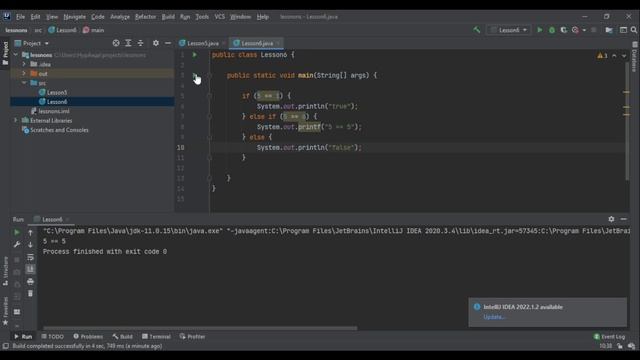Click the Update link in notification
The width and height of the screenshot is (640, 360).
click(494, 317)
